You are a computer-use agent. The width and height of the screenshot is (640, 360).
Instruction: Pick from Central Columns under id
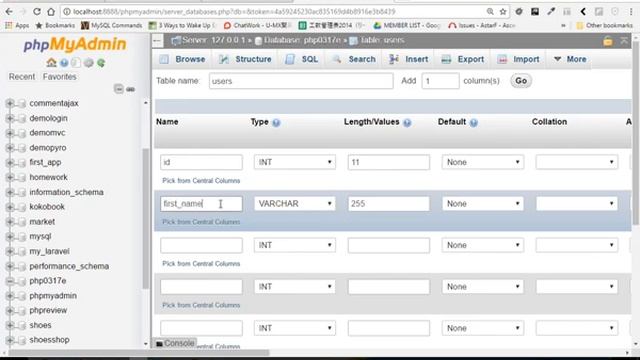point(201,180)
